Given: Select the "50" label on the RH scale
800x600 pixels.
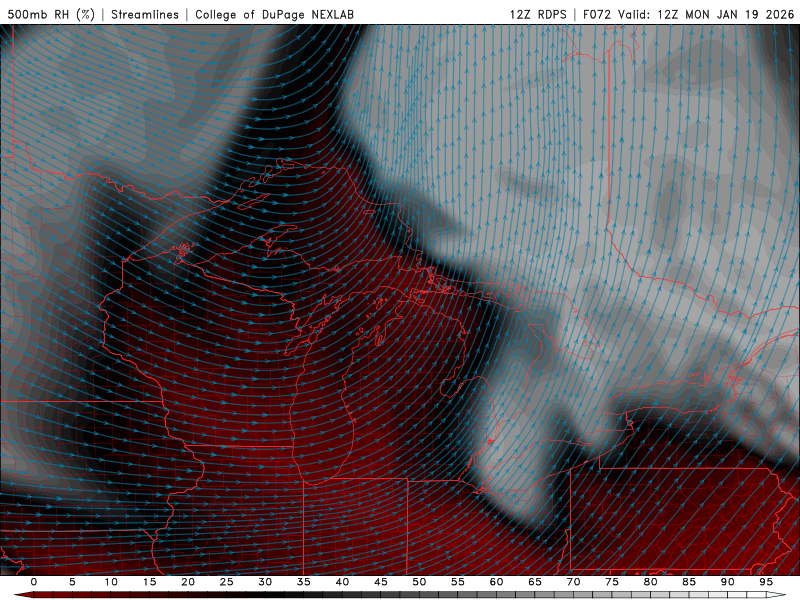Looking at the screenshot, I should click(419, 582).
